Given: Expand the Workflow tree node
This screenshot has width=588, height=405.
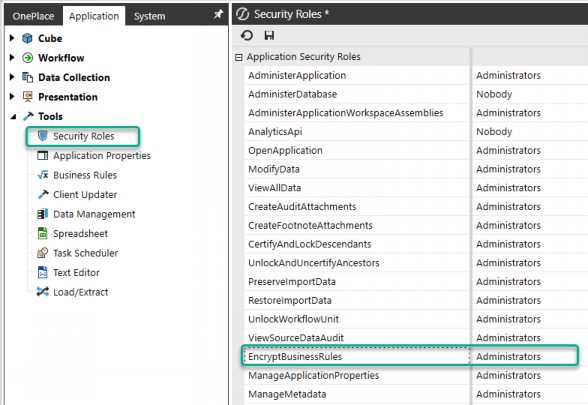Looking at the screenshot, I should 12,57.
